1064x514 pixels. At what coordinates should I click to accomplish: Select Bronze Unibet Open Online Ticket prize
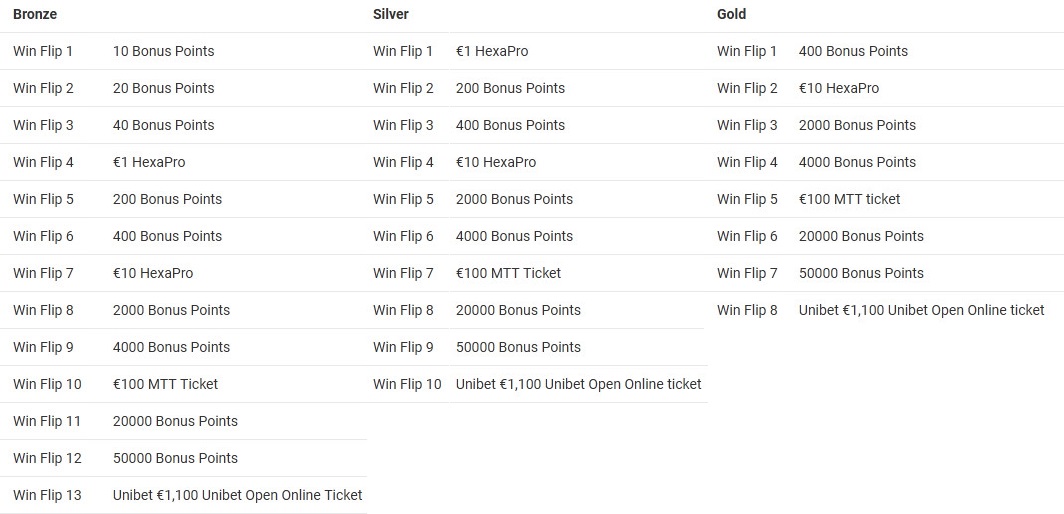[238, 496]
